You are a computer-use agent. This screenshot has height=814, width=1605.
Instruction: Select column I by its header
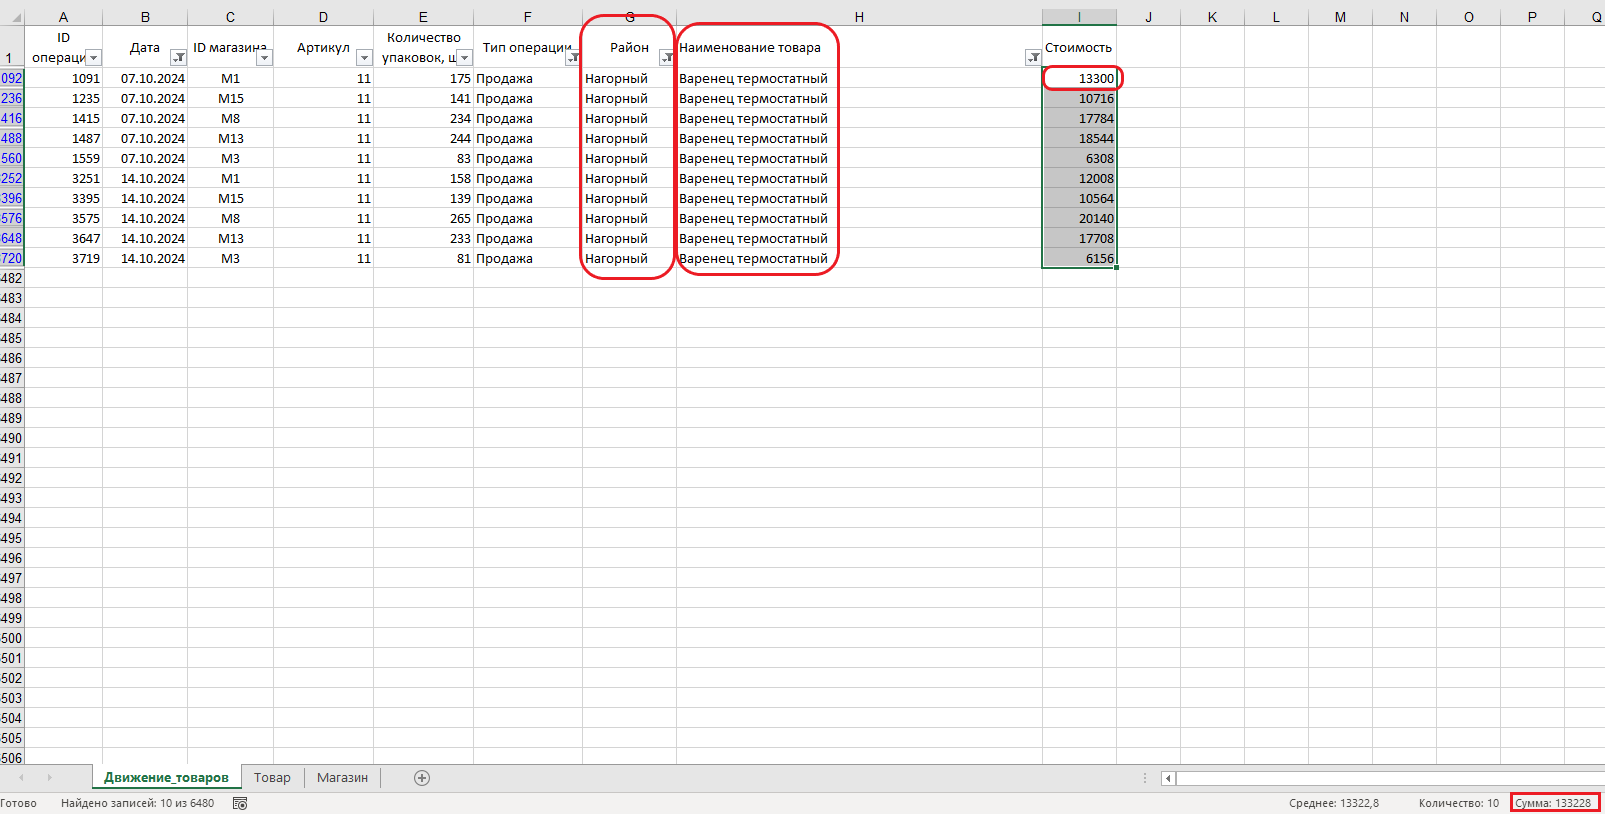tap(1079, 17)
